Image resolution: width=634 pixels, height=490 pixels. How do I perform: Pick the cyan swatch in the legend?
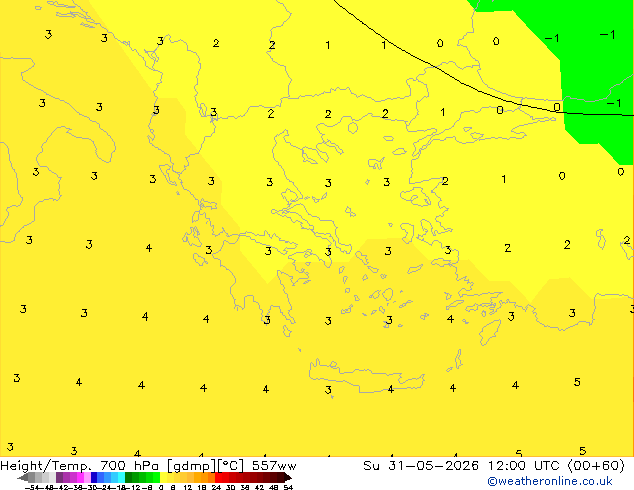(121, 478)
